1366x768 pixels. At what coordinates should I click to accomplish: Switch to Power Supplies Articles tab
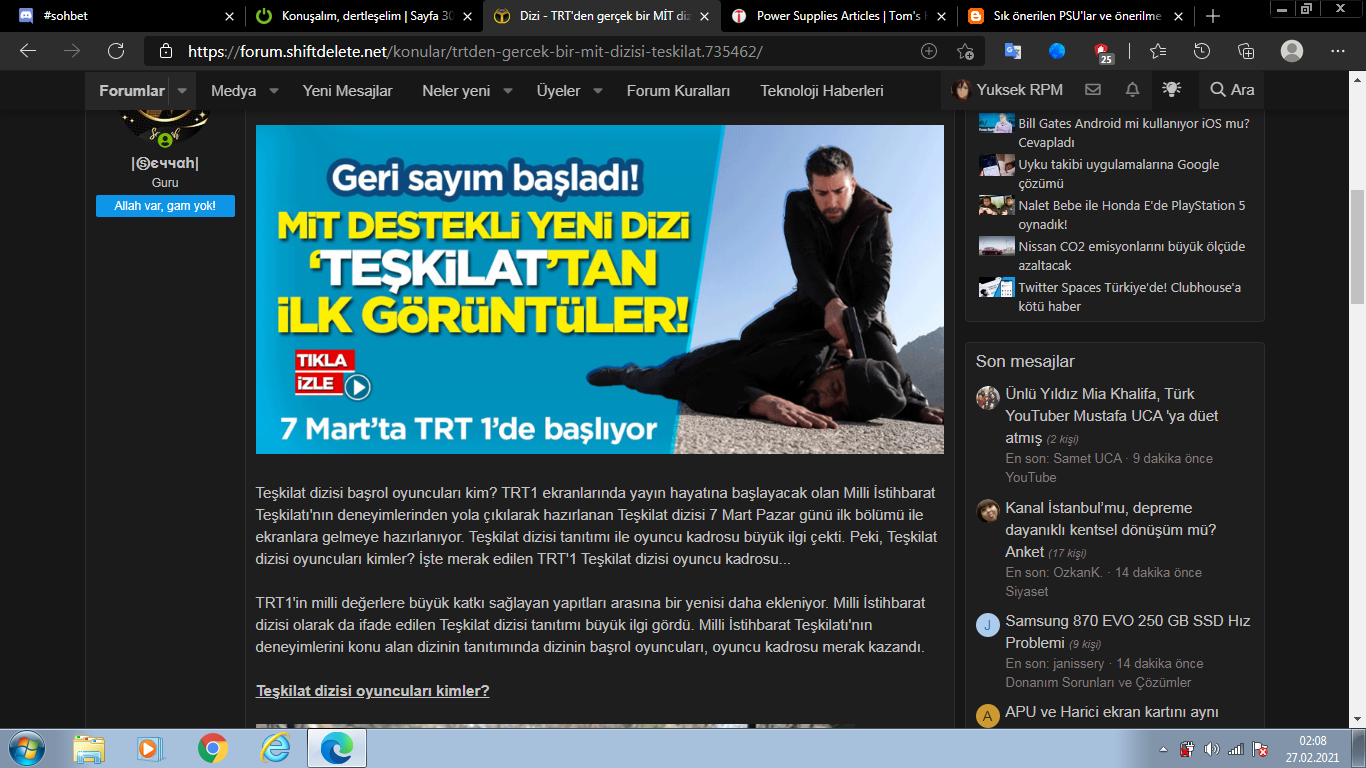[x=838, y=16]
